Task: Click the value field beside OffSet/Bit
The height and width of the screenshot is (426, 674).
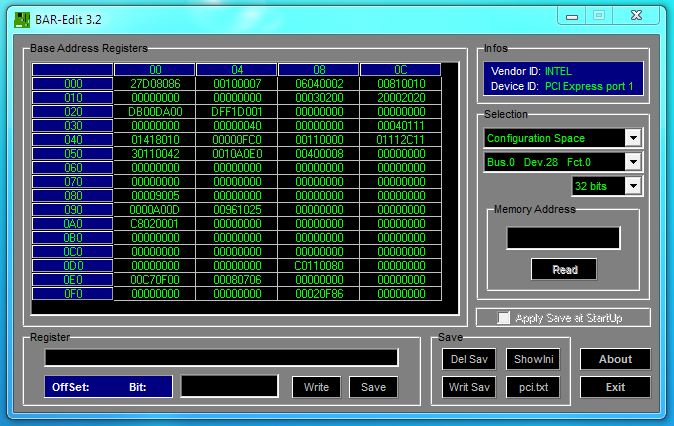Action: click(x=230, y=386)
